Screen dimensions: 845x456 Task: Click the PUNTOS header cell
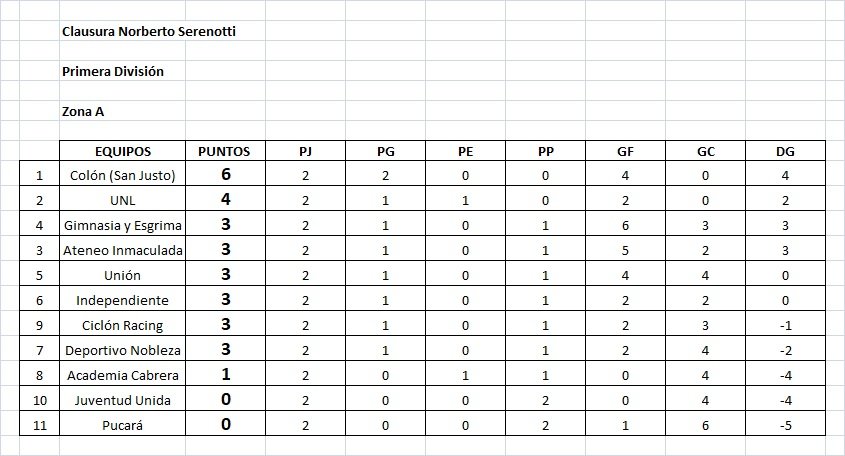pyautogui.click(x=224, y=151)
